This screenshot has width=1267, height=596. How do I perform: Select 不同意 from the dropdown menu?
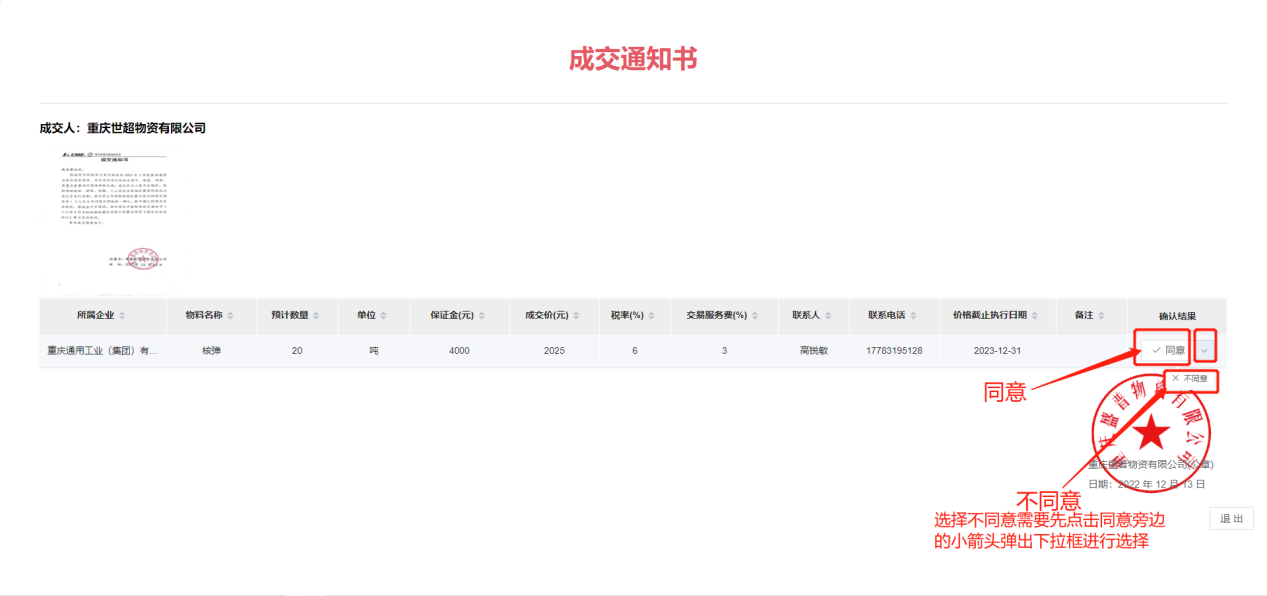[1190, 380]
